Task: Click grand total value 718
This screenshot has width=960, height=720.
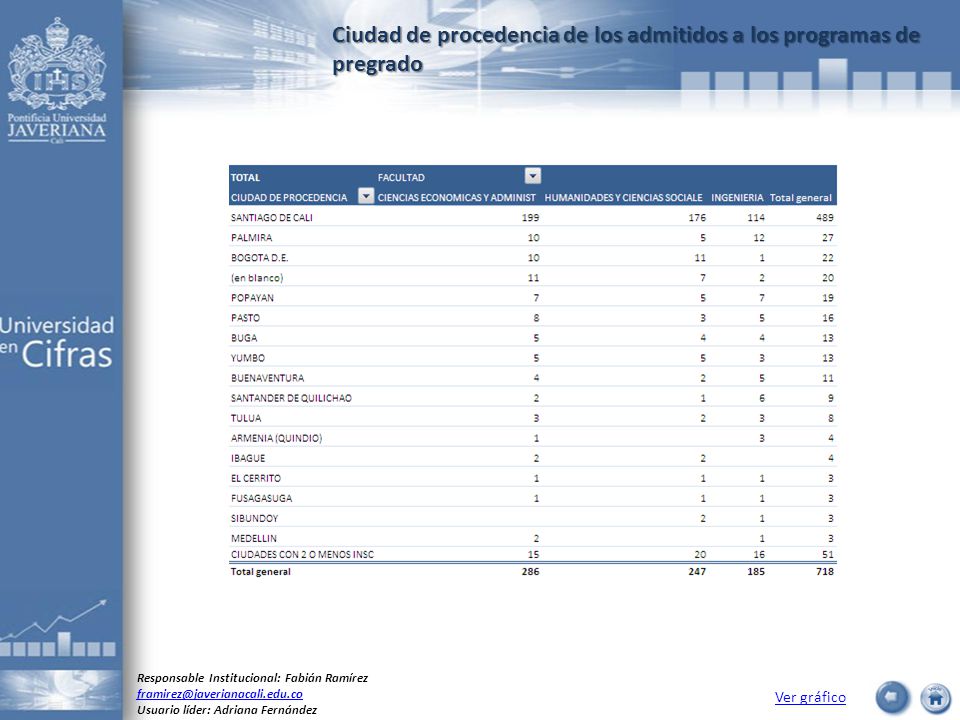Action: point(825,571)
